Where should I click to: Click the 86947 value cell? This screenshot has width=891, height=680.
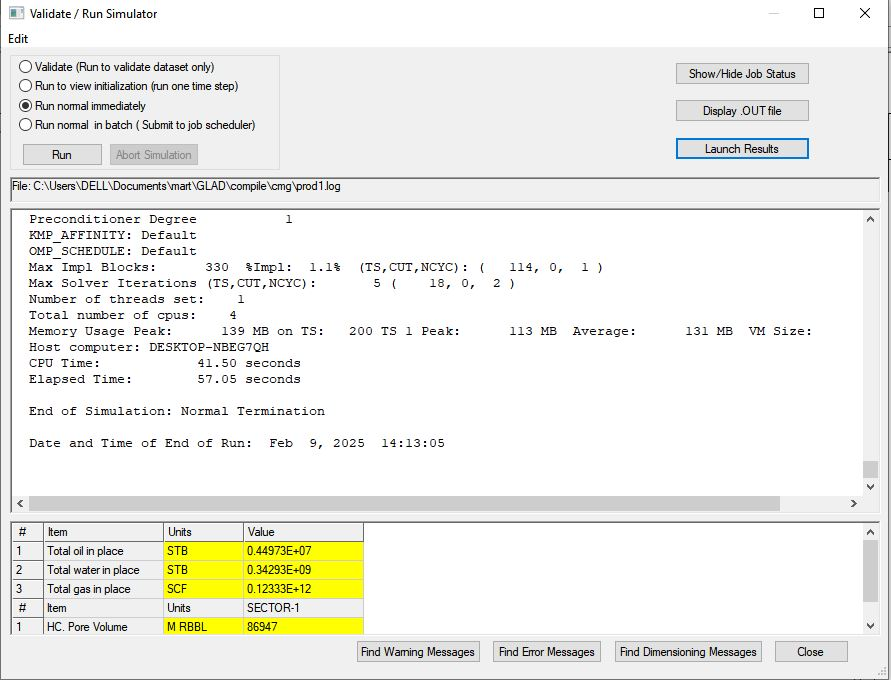click(303, 627)
